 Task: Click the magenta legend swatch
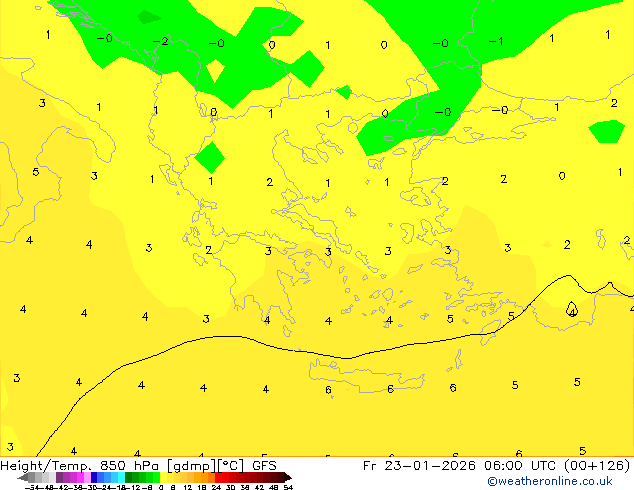(x=80, y=477)
